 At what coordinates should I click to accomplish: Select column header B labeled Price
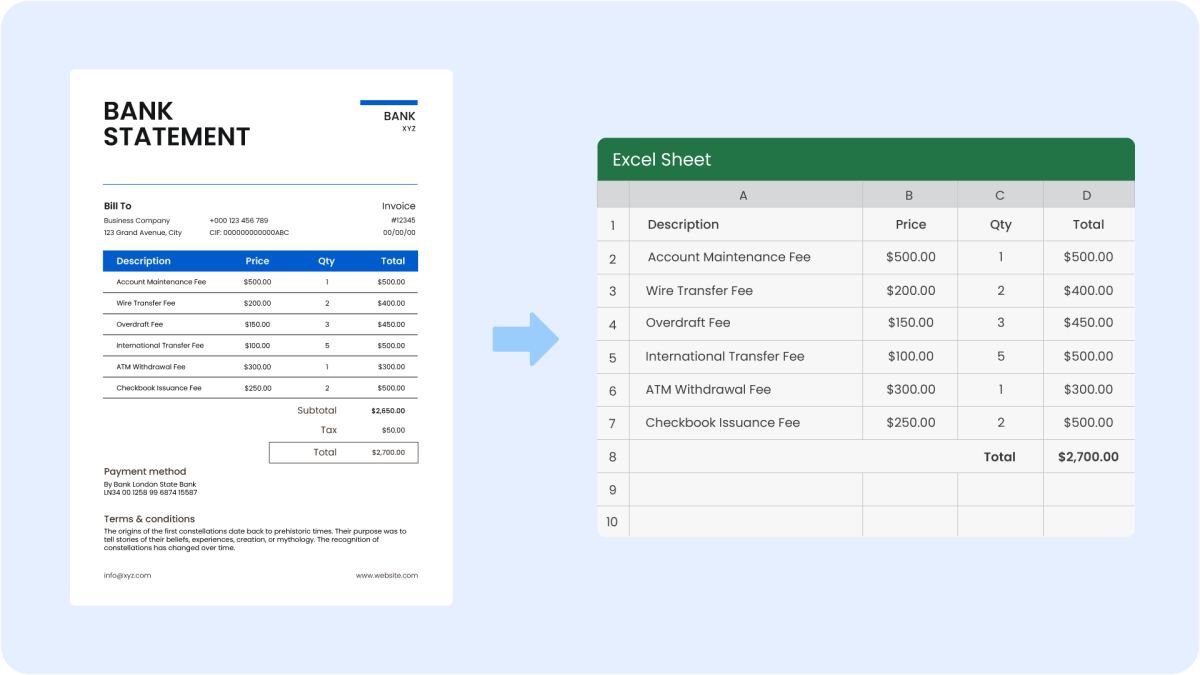[909, 194]
